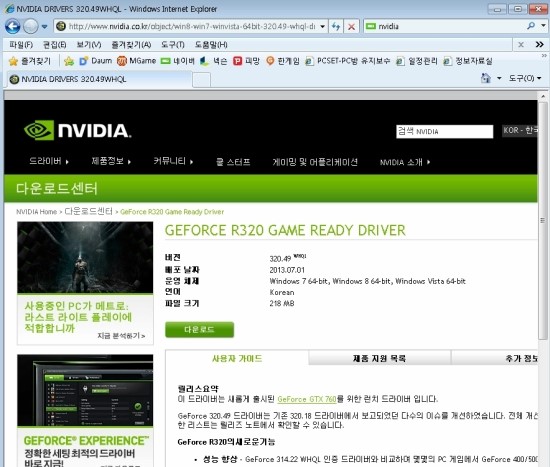
Task: Click the vertical scrollbar thumb
Action: 543,221
